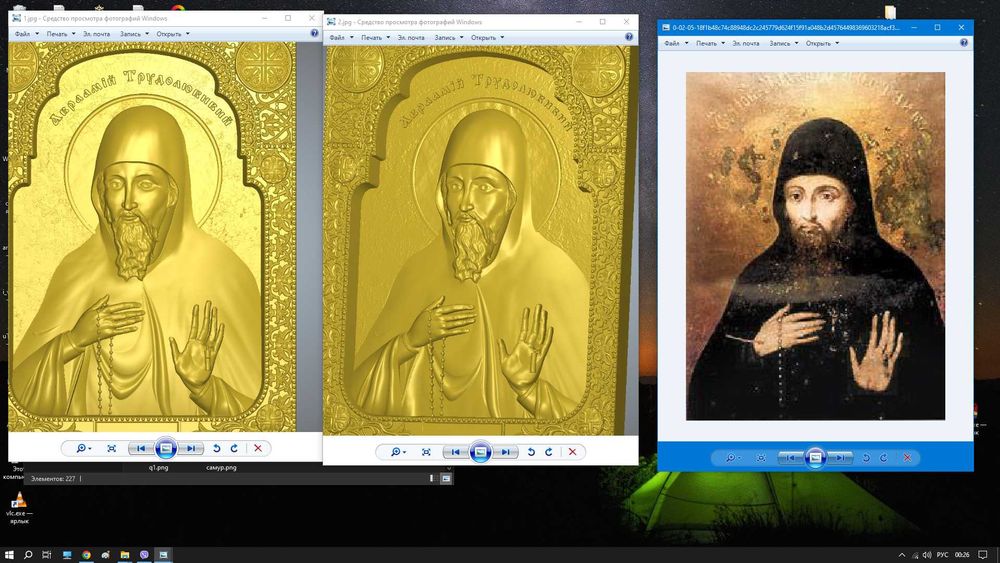1000x563 pixels.
Task: Click the tilted relief image in 2.jpg viewer
Action: pos(480,240)
